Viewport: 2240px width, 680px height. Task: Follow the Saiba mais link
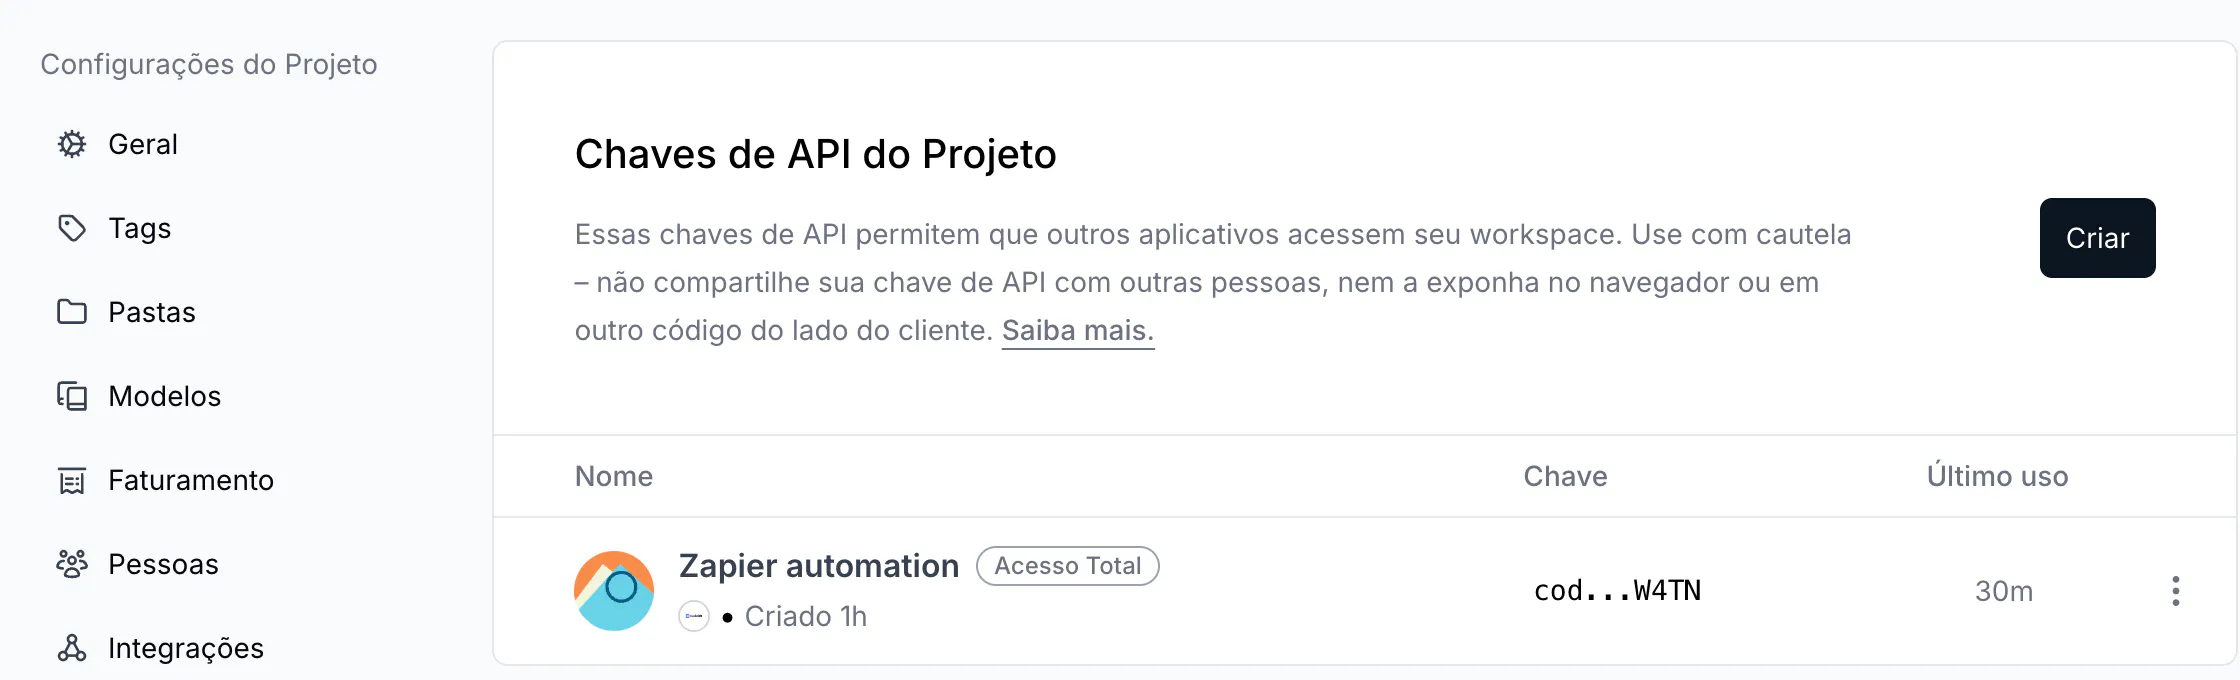(1078, 331)
